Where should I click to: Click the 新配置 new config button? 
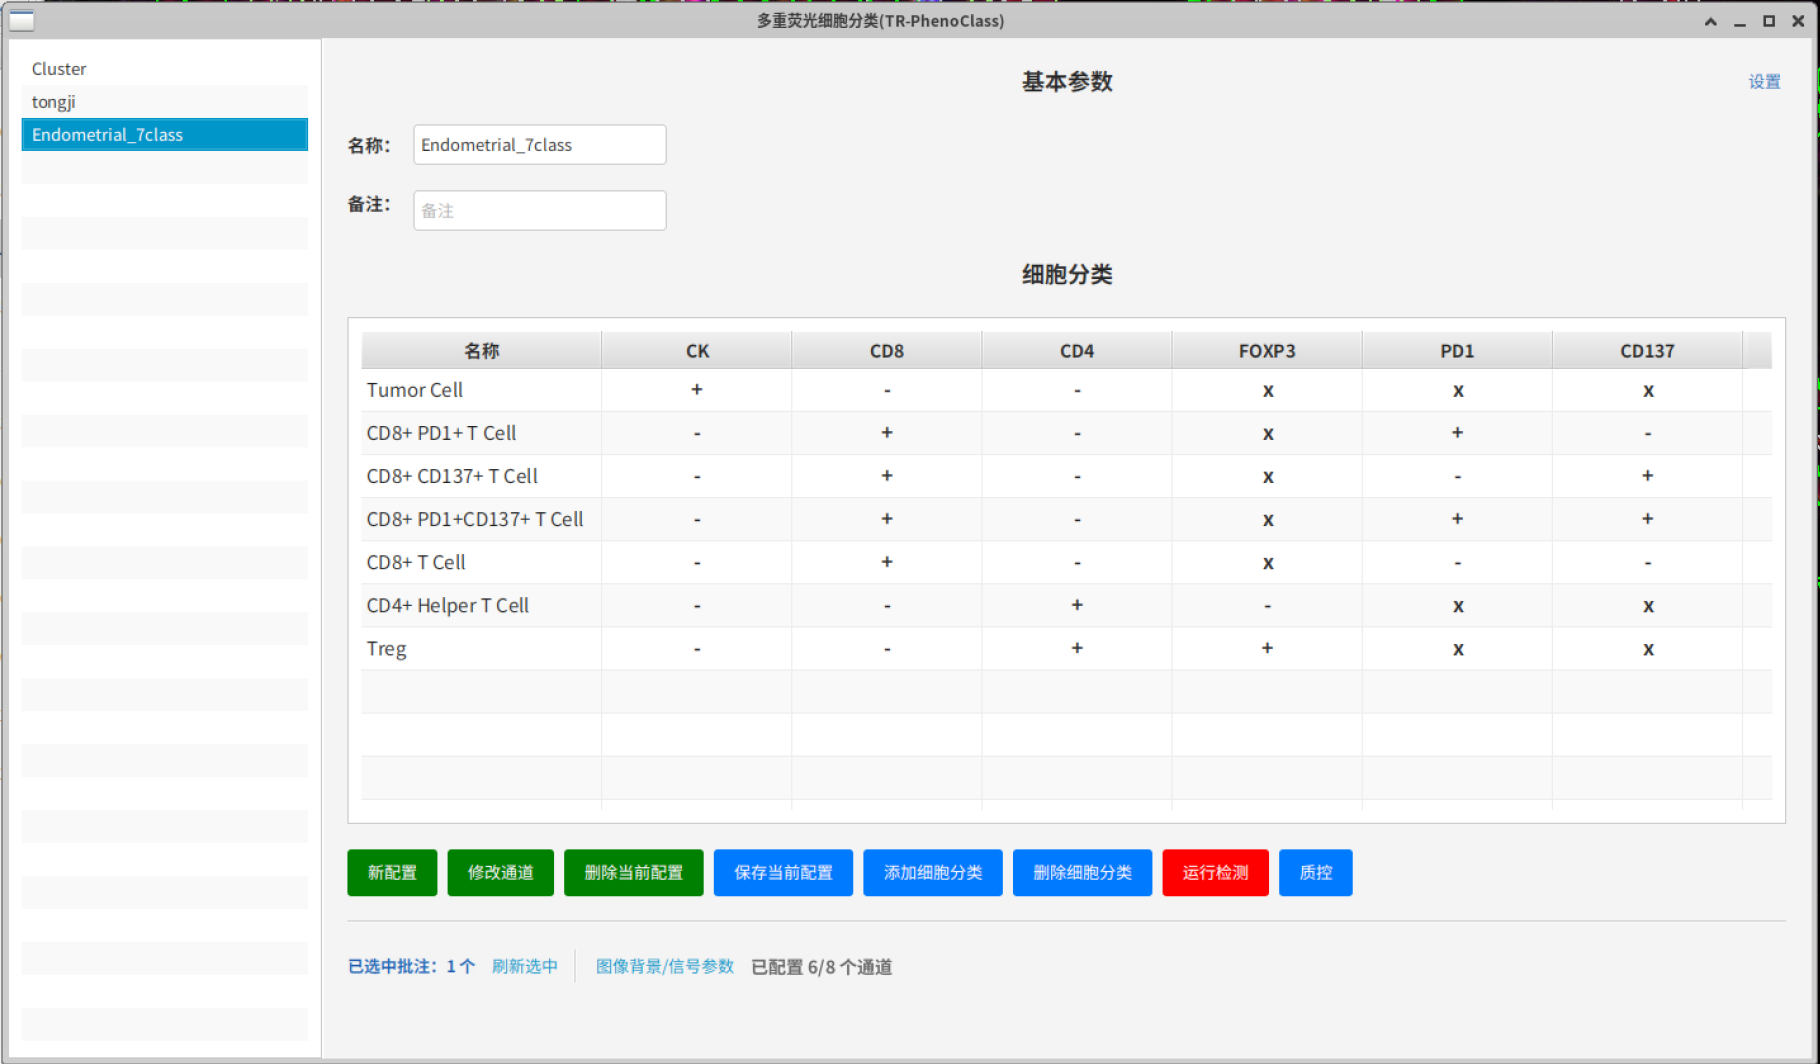(392, 873)
